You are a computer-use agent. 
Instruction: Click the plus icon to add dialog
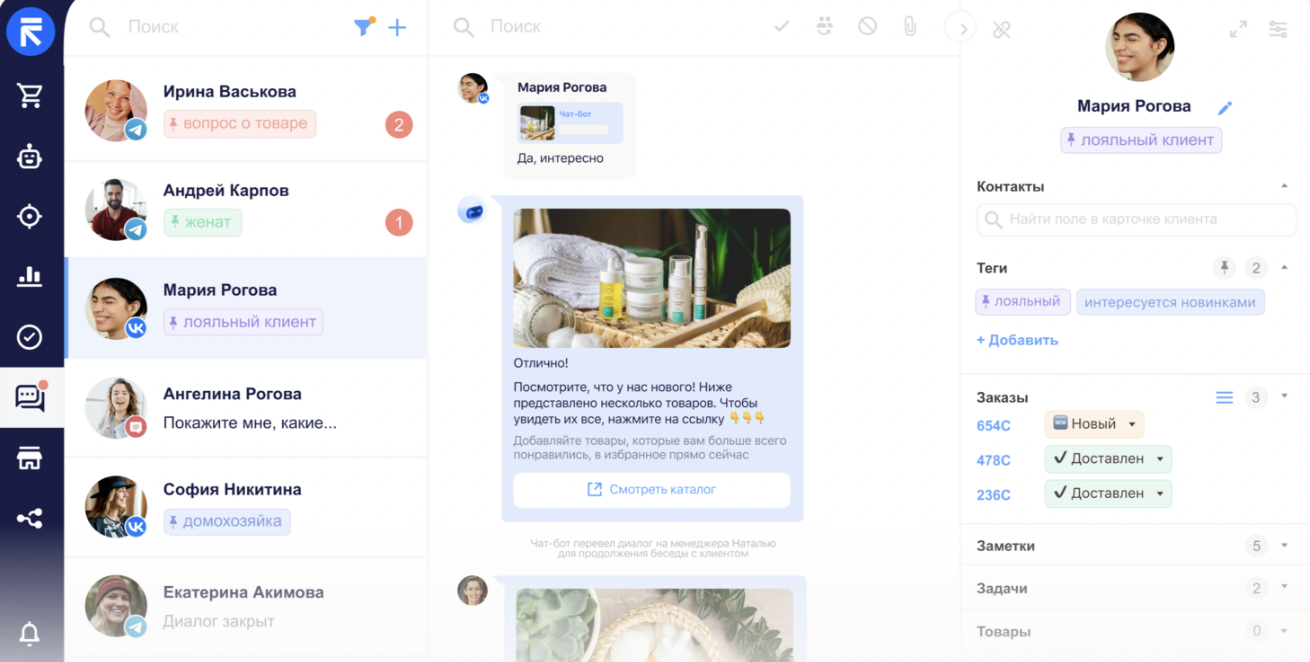[x=397, y=28]
